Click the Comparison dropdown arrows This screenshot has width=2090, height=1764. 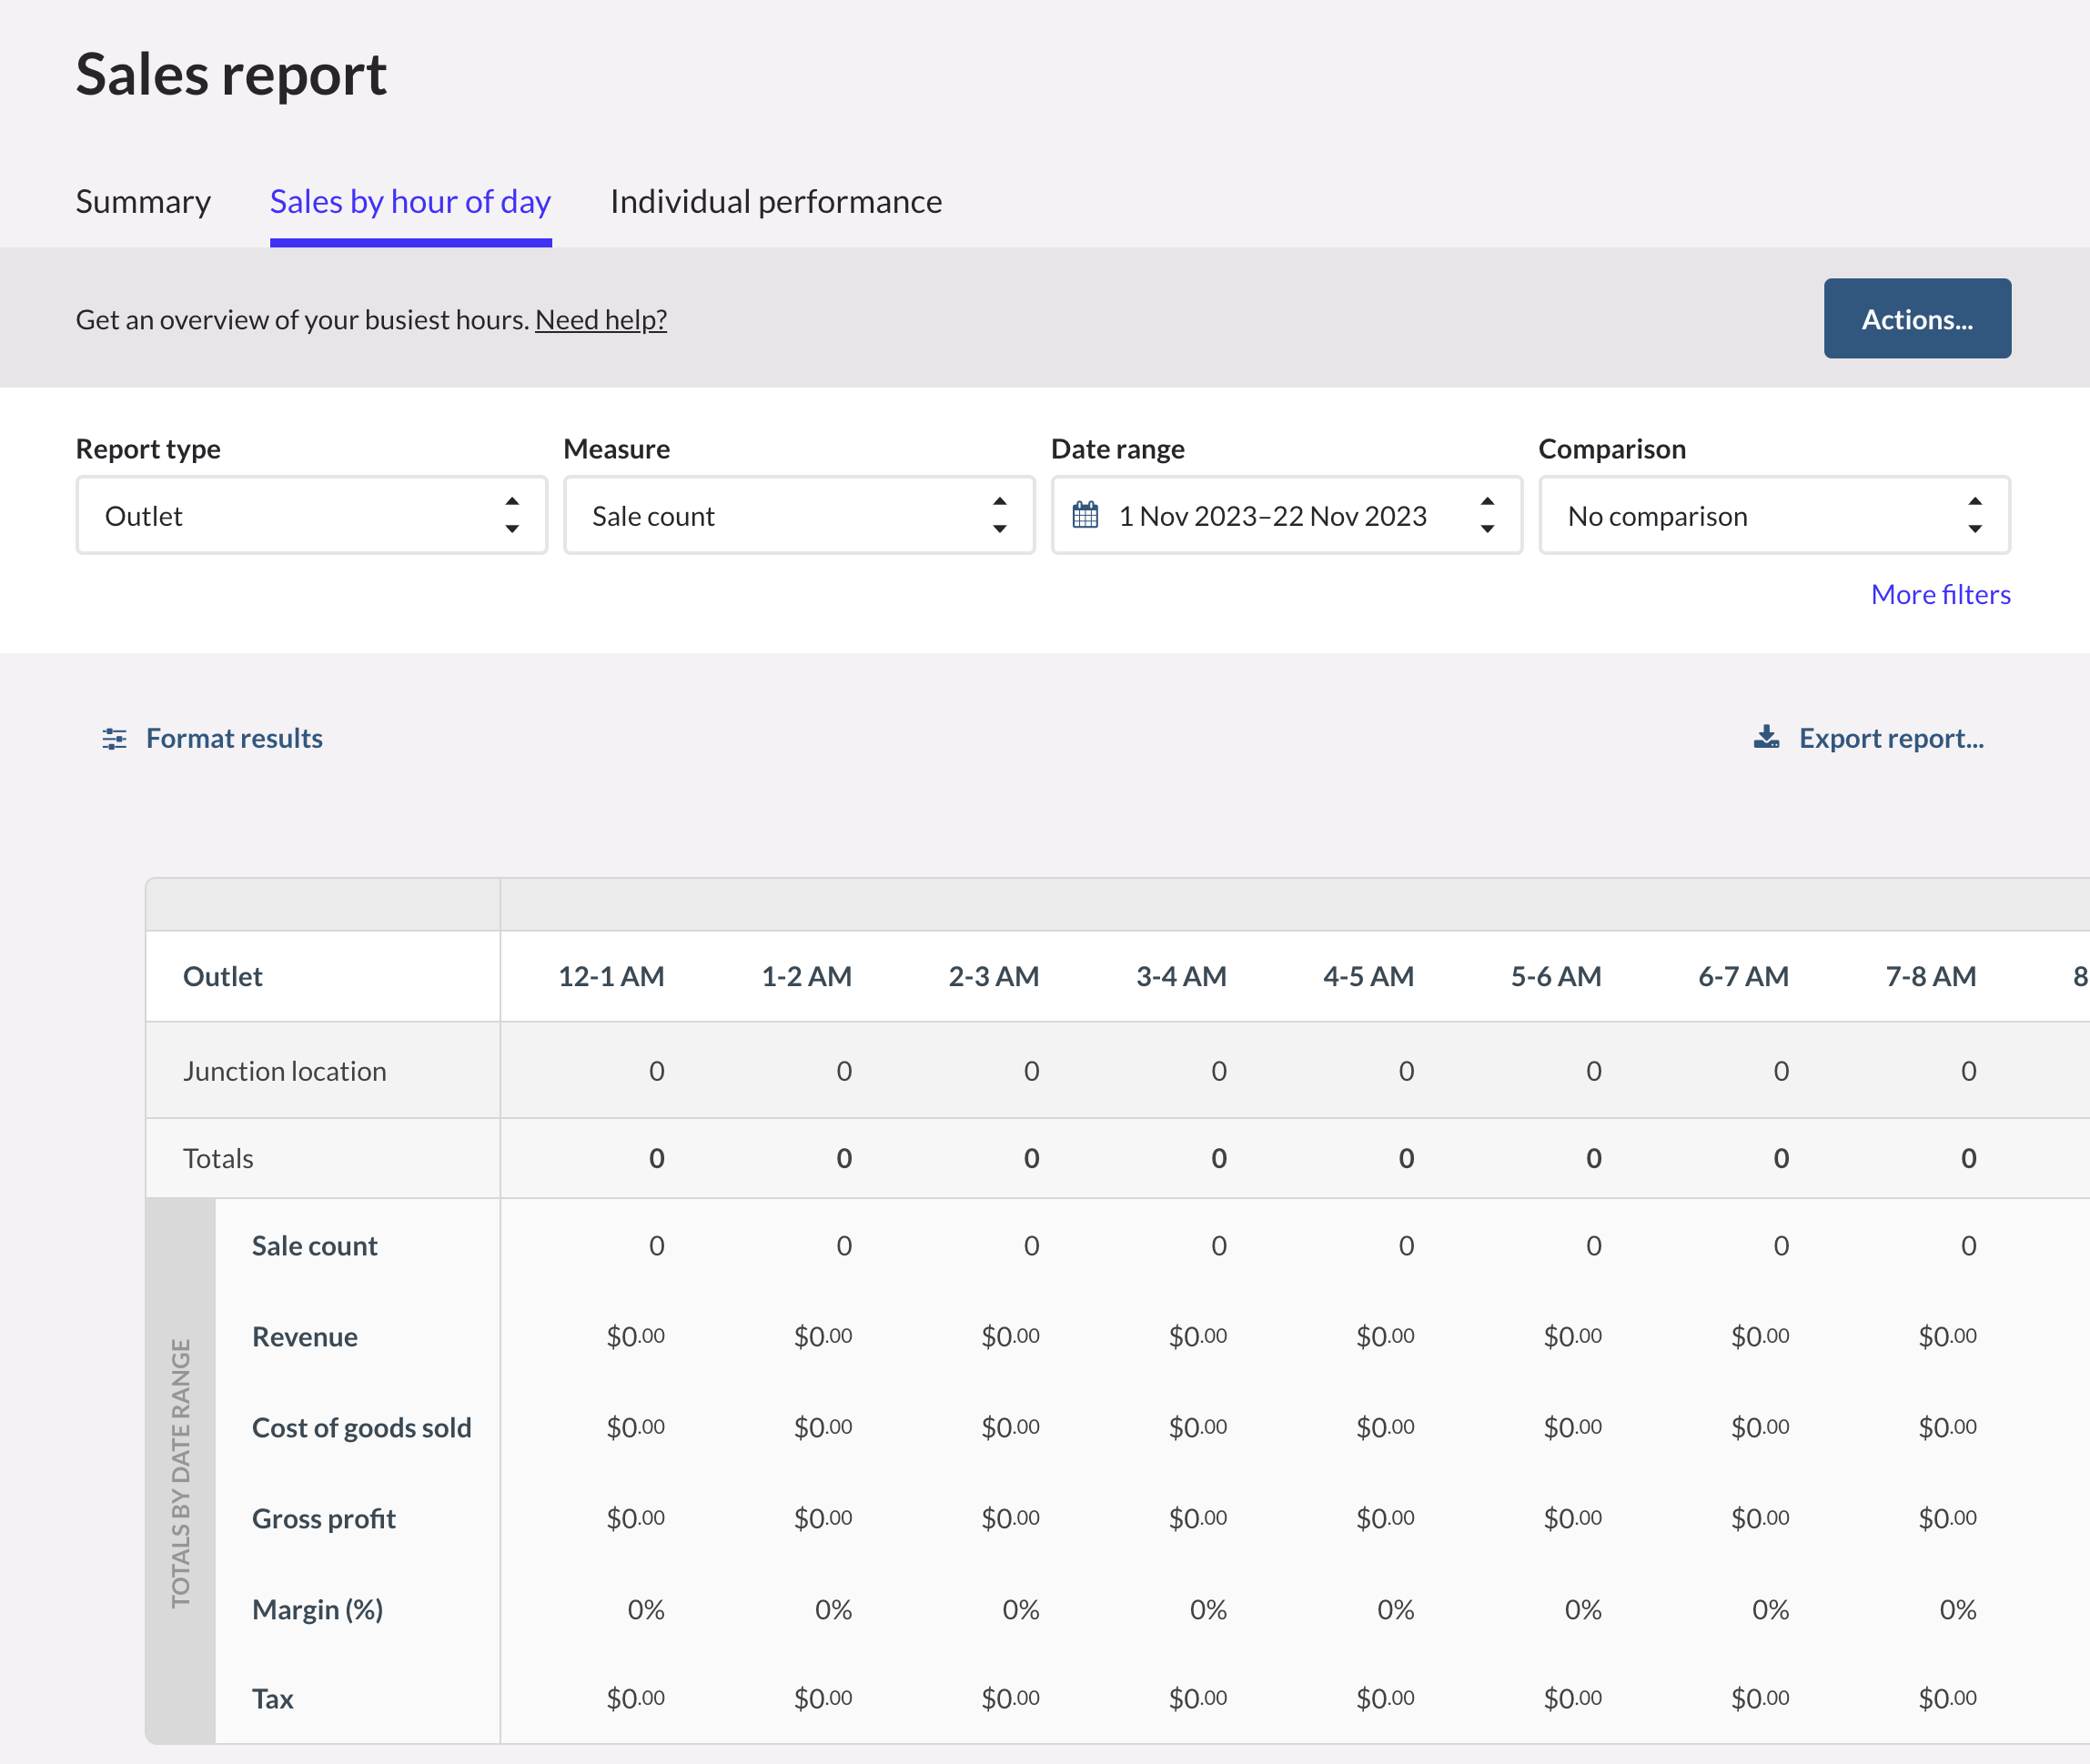(1974, 516)
